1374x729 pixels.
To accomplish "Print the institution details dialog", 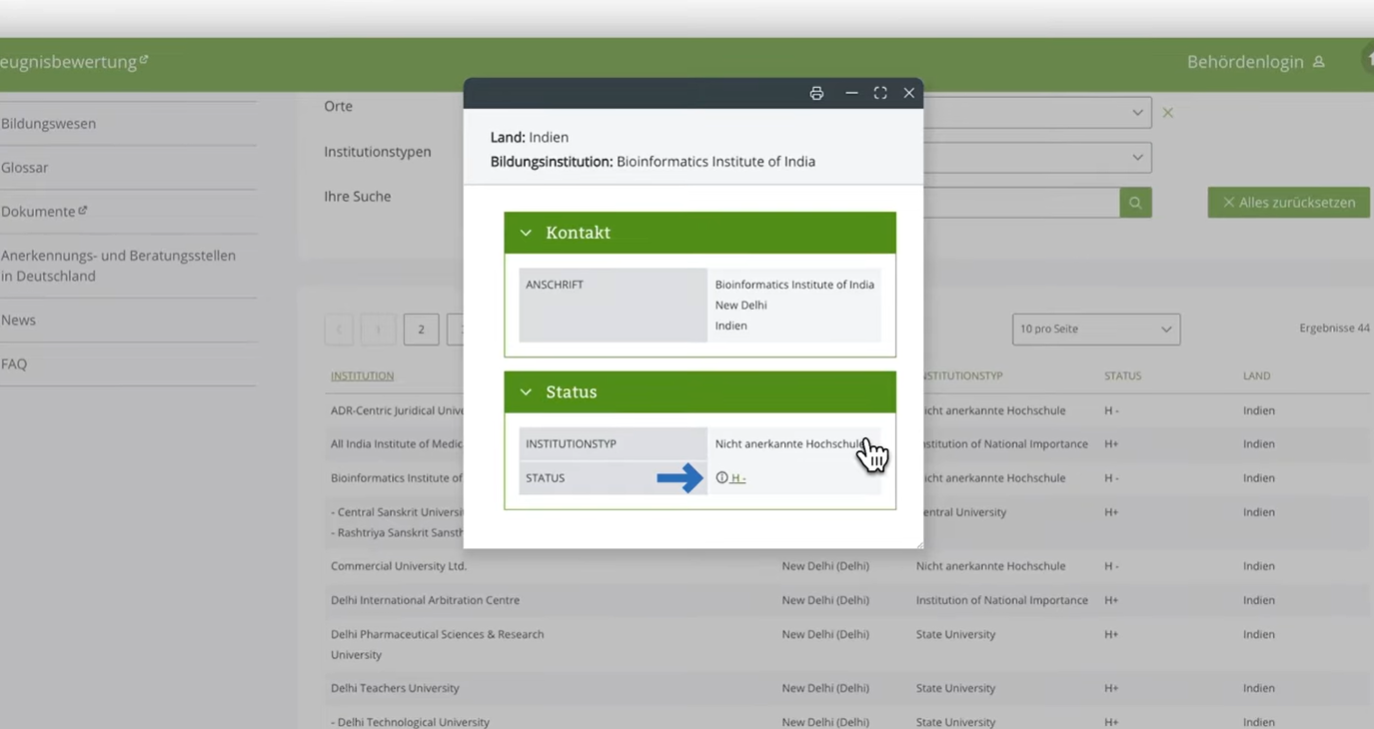I will (x=816, y=93).
